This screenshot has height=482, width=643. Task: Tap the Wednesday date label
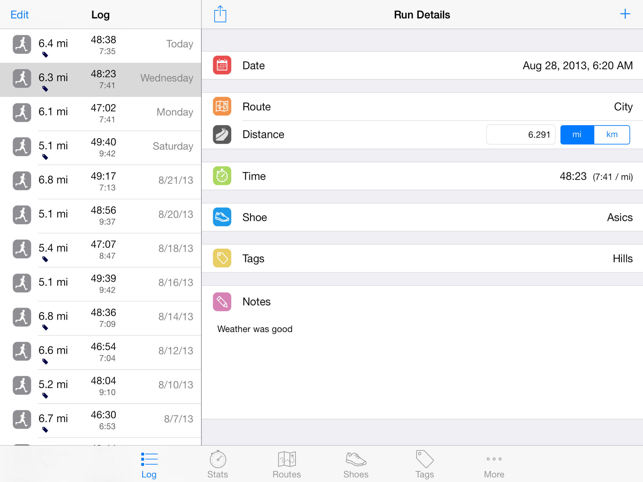166,78
